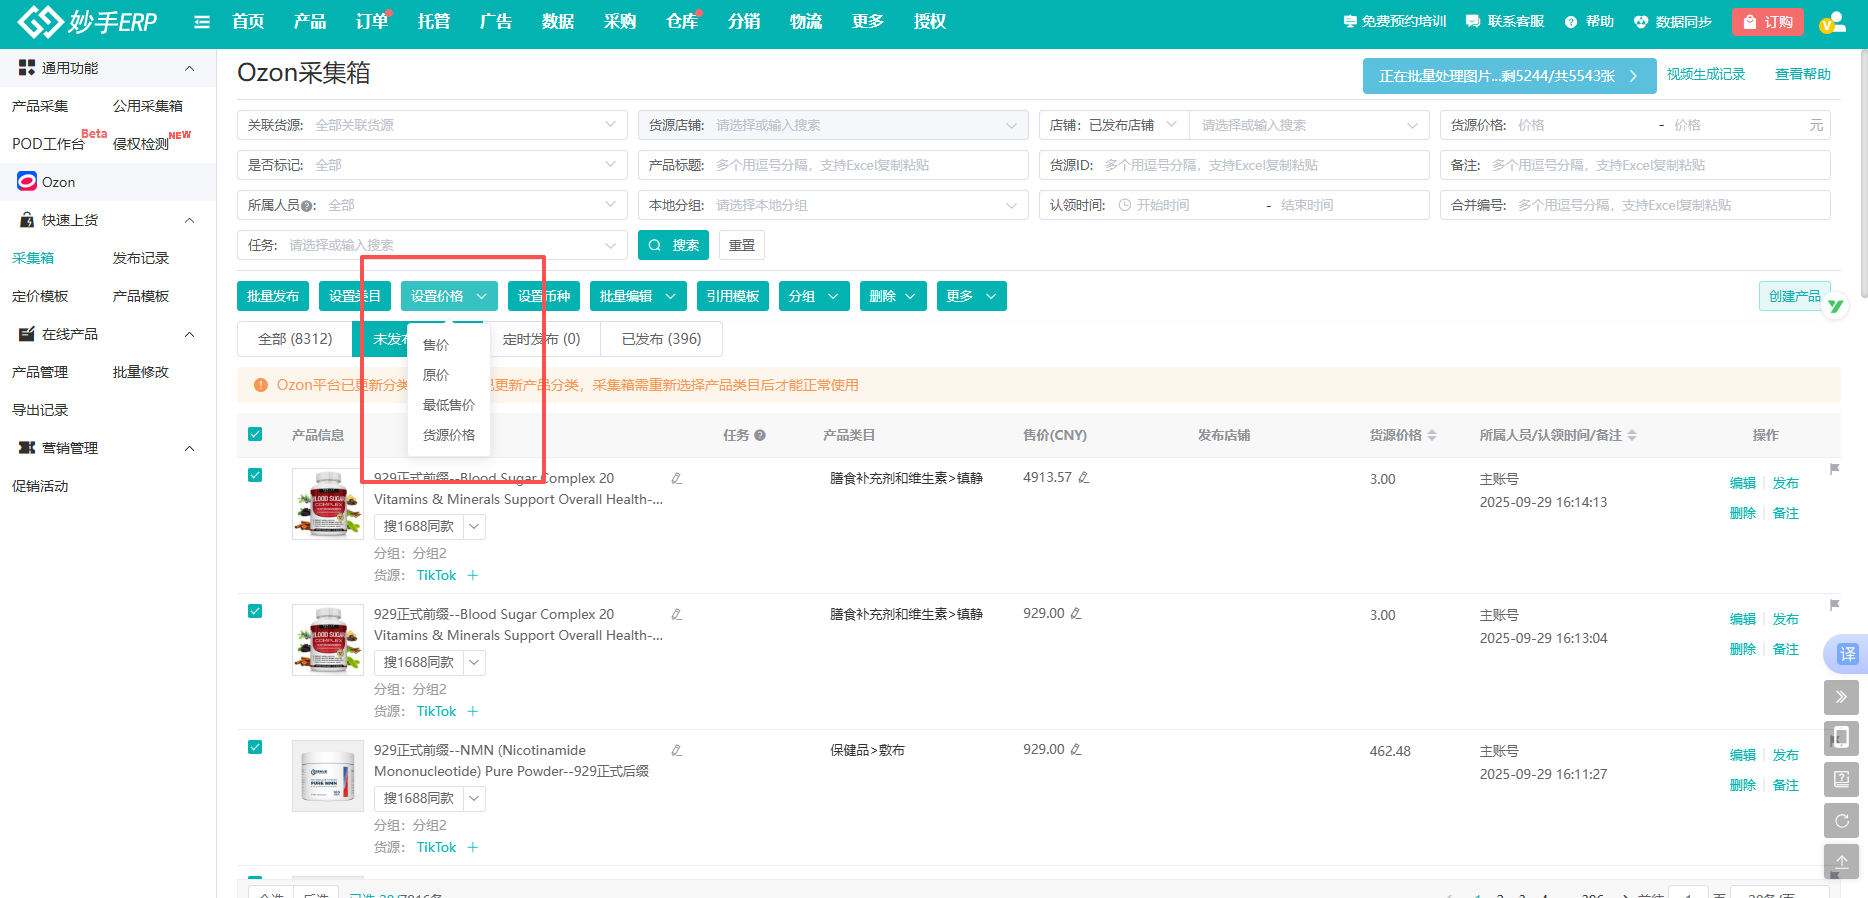Click the back-to-top arrow icon

coord(1841,861)
